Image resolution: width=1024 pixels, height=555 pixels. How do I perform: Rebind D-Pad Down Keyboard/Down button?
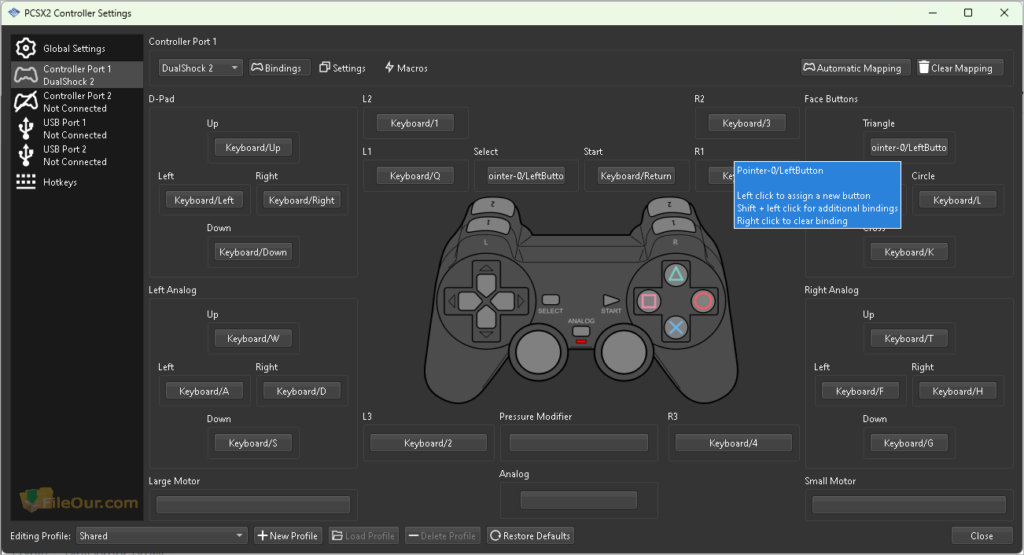(253, 252)
